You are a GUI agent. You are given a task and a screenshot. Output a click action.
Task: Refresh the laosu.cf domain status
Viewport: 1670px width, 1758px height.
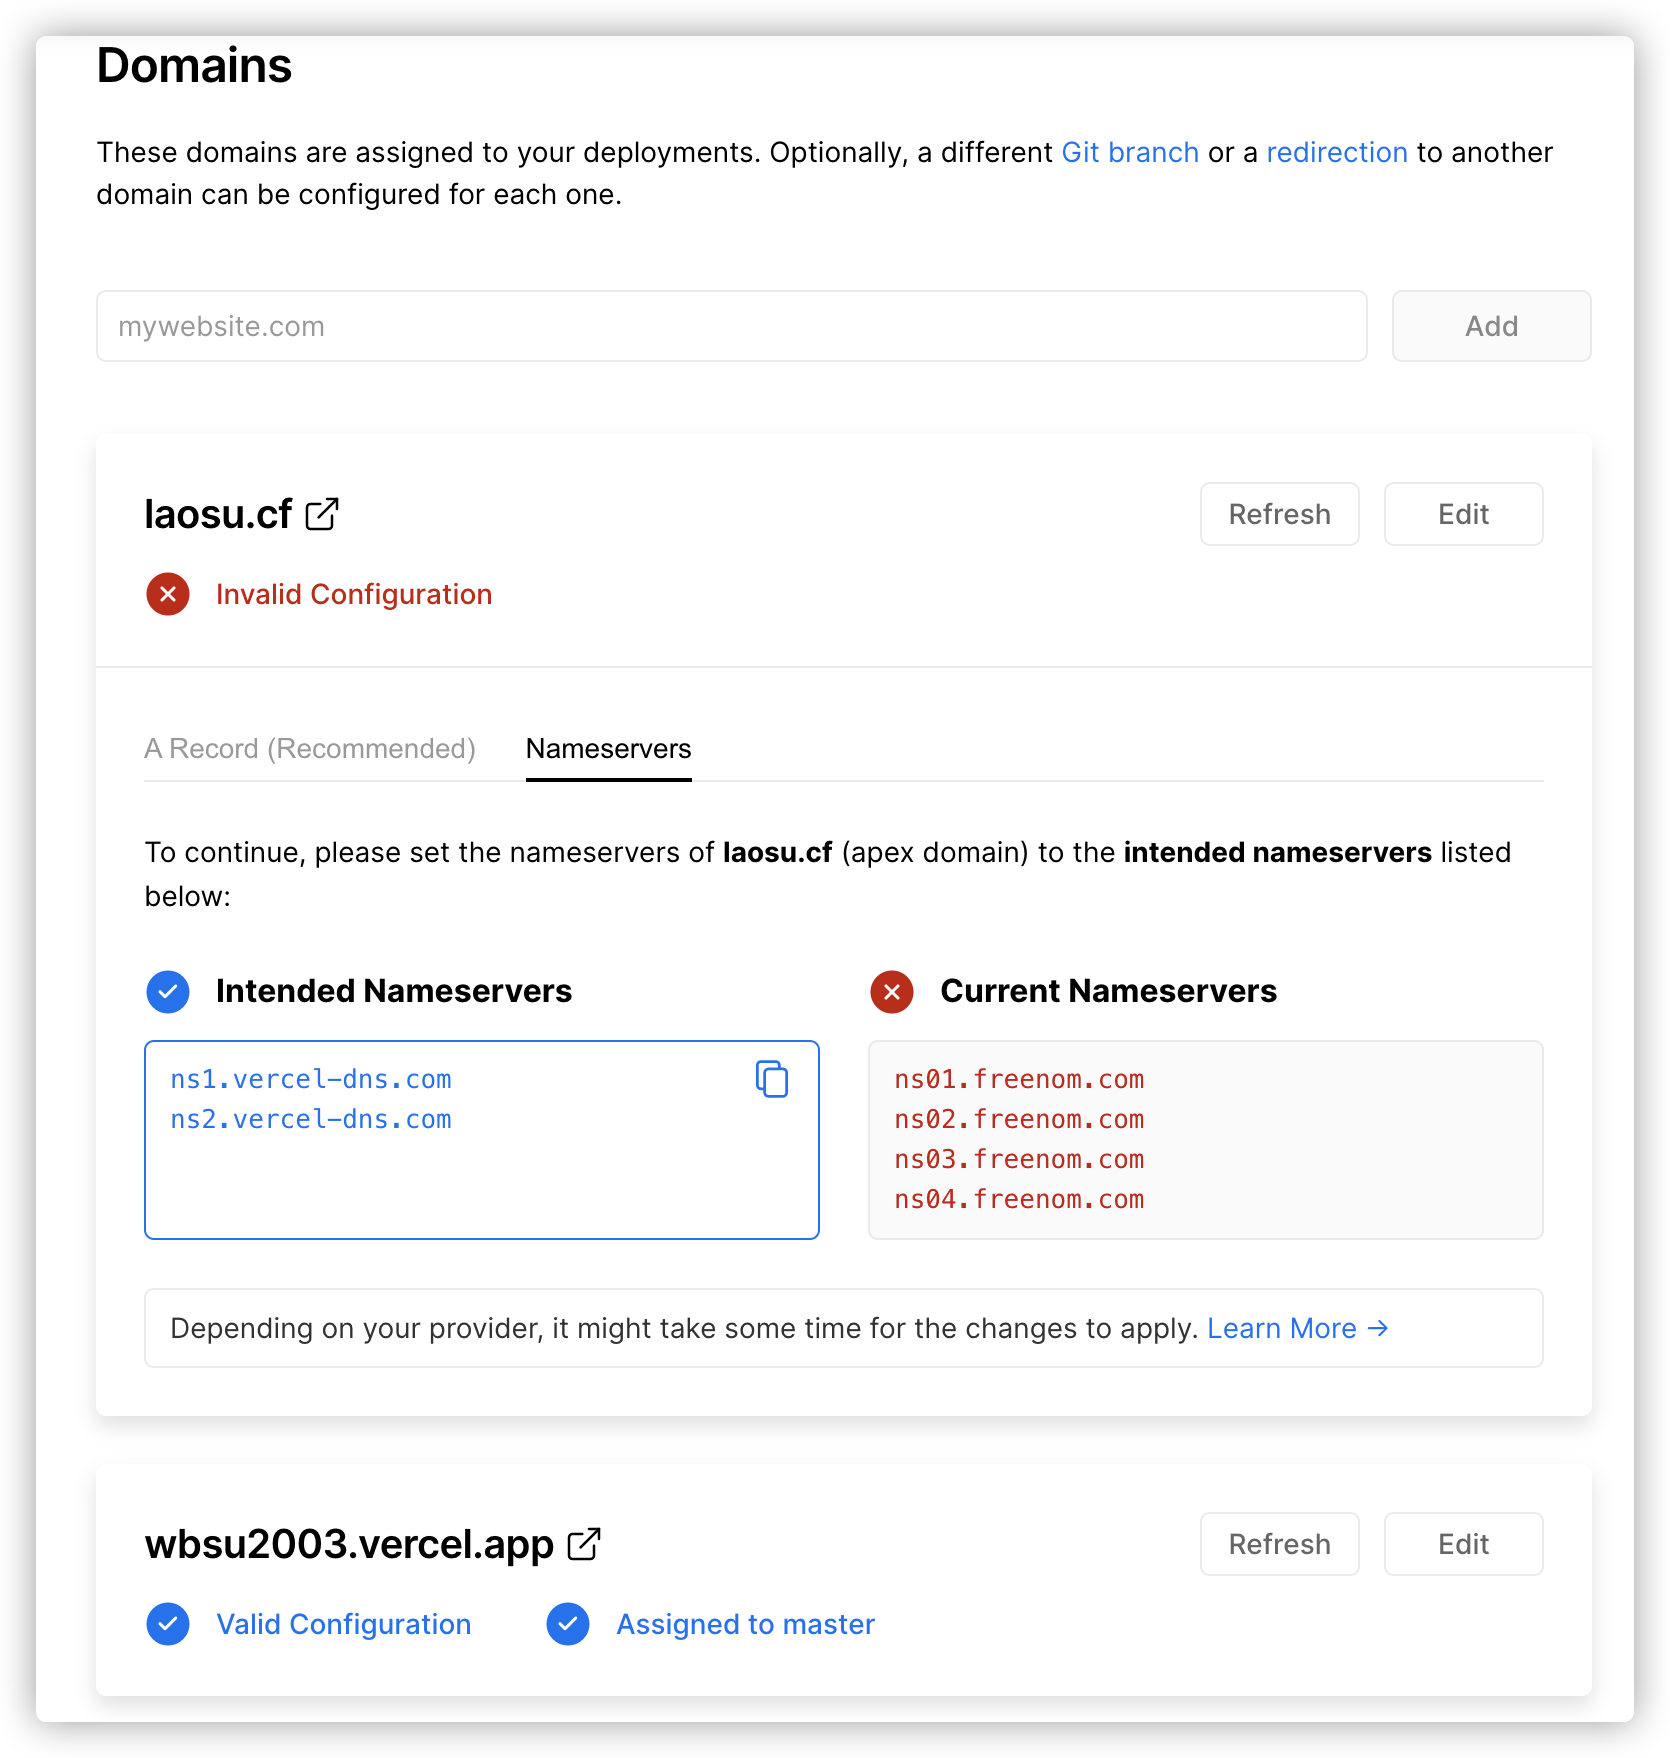point(1279,514)
